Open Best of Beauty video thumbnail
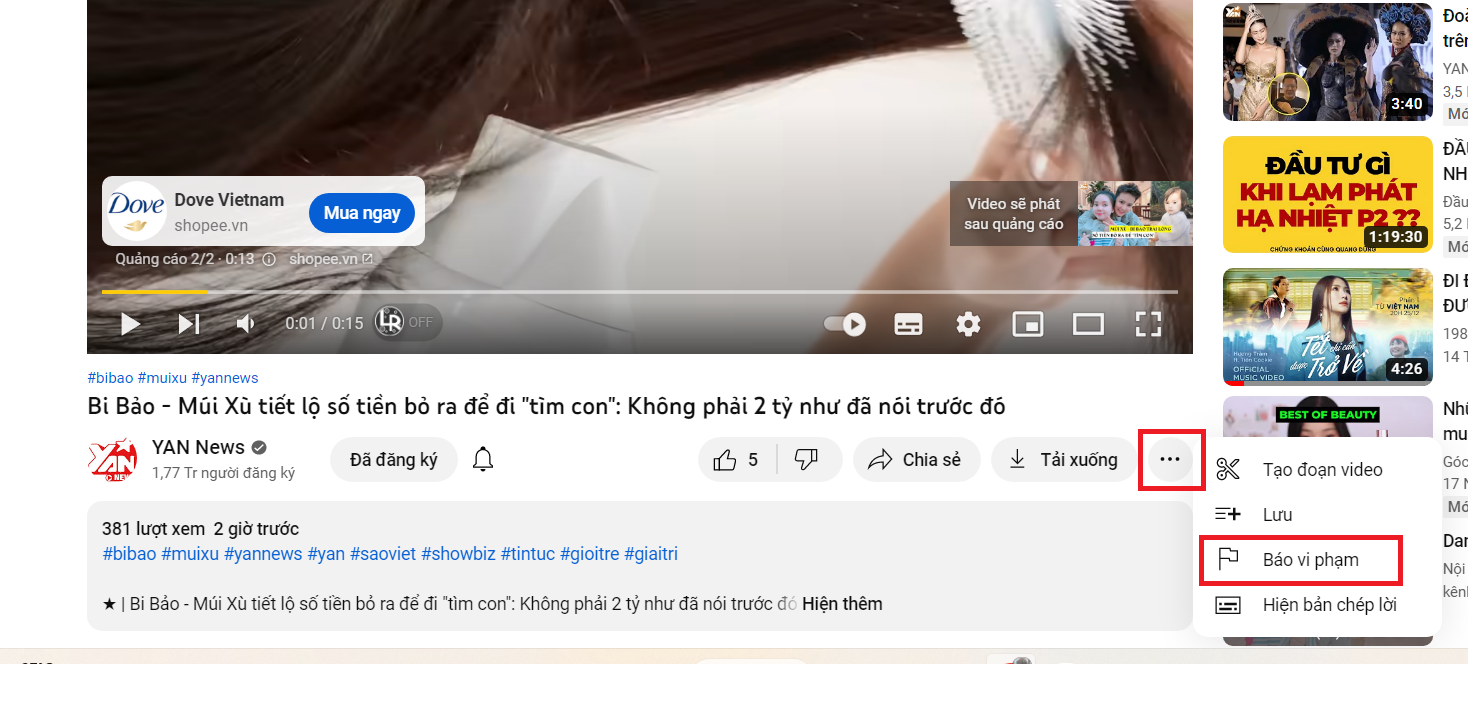This screenshot has height=707, width=1468. coord(1328,417)
